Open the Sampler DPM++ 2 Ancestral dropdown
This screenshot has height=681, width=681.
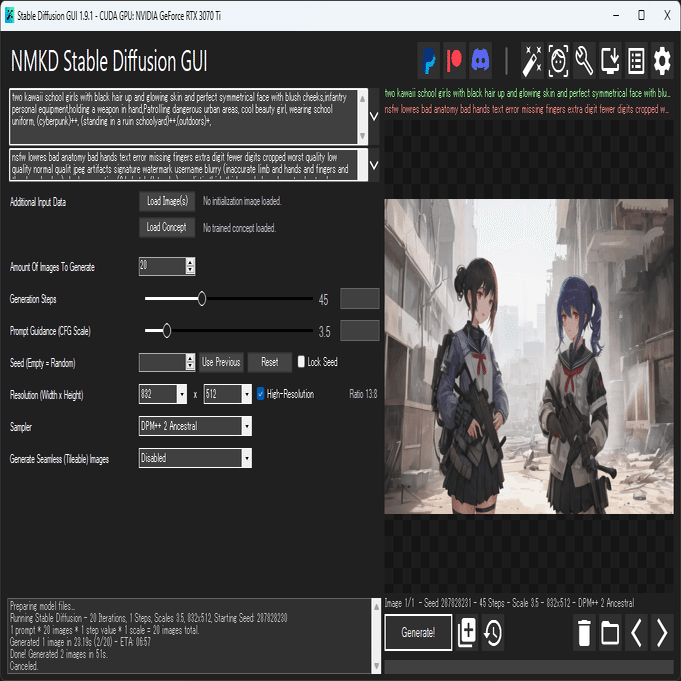247,426
